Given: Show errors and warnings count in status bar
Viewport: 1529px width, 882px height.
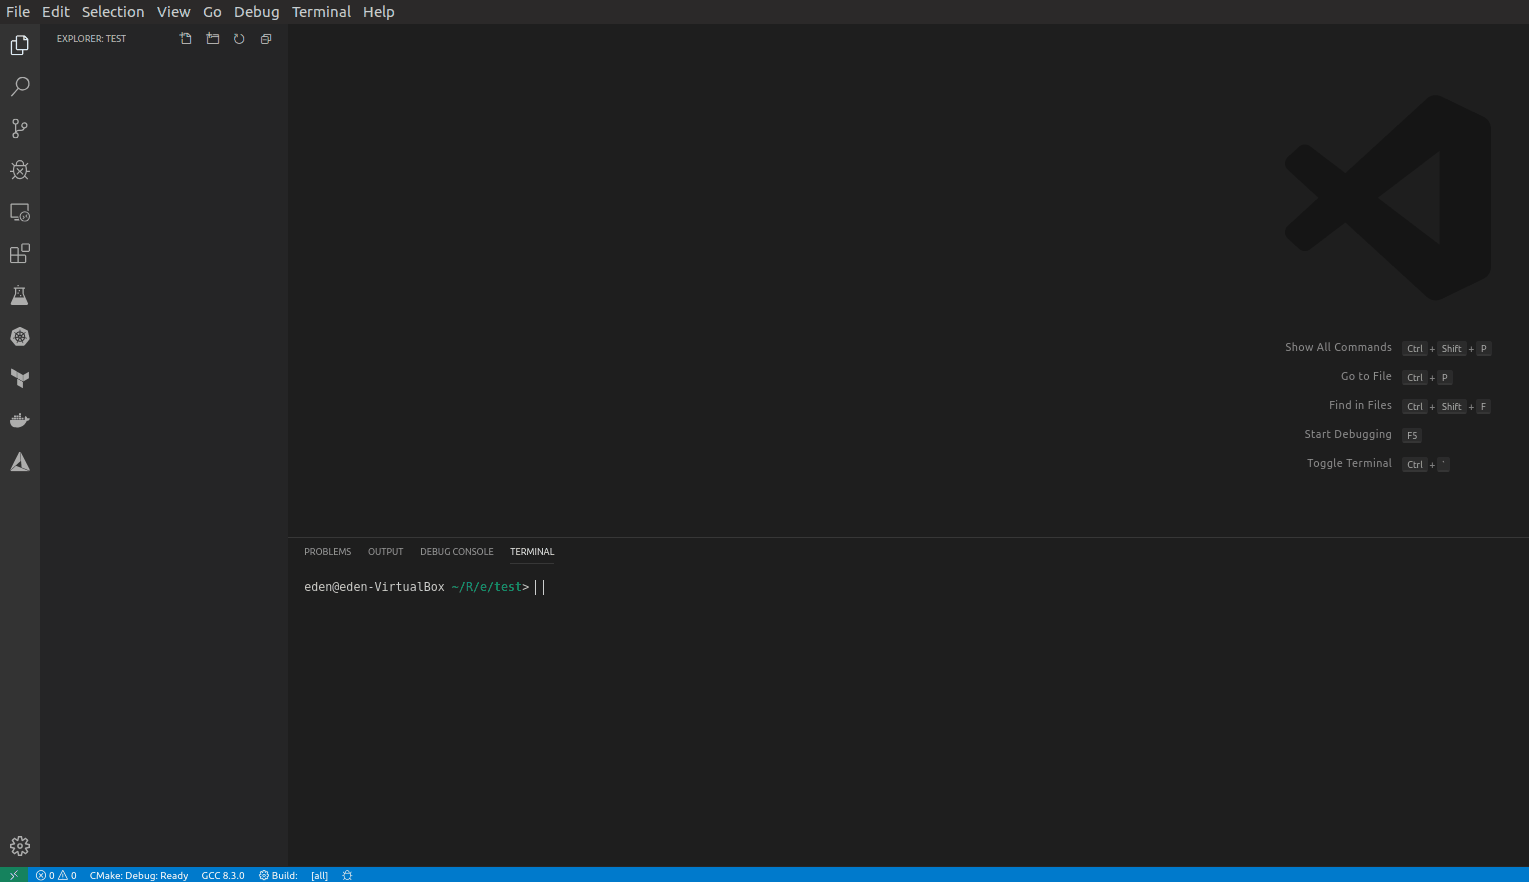Looking at the screenshot, I should [x=56, y=875].
